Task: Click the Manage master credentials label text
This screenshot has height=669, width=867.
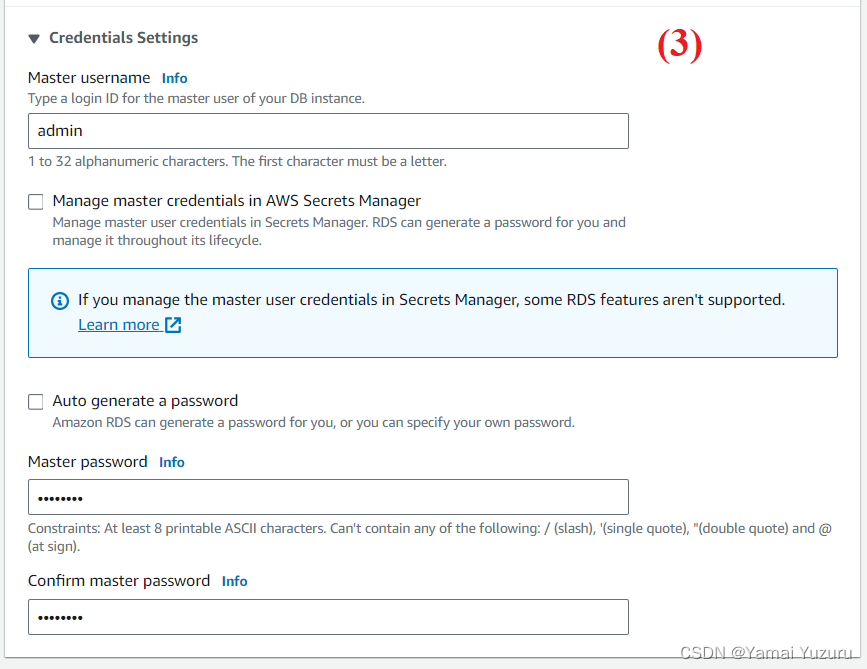Action: click(236, 201)
